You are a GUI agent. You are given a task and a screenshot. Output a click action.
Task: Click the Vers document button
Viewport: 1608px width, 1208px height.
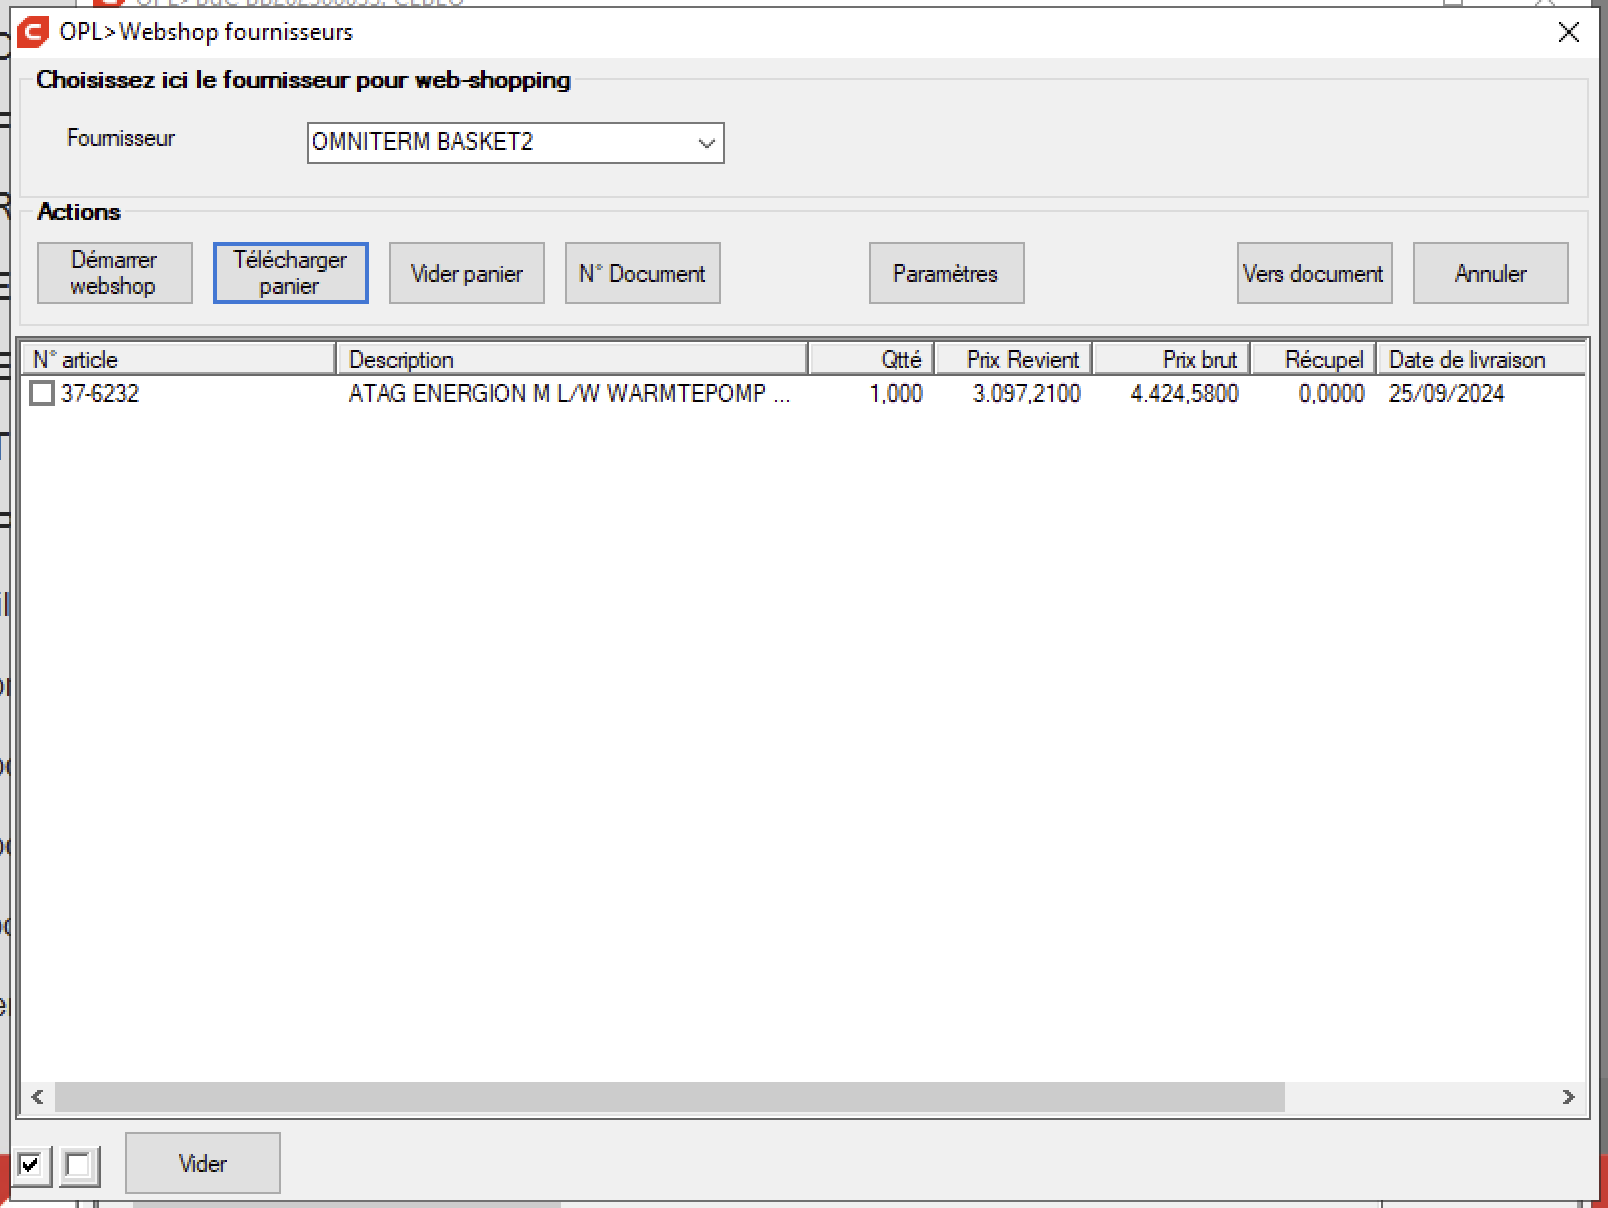[x=1314, y=273]
